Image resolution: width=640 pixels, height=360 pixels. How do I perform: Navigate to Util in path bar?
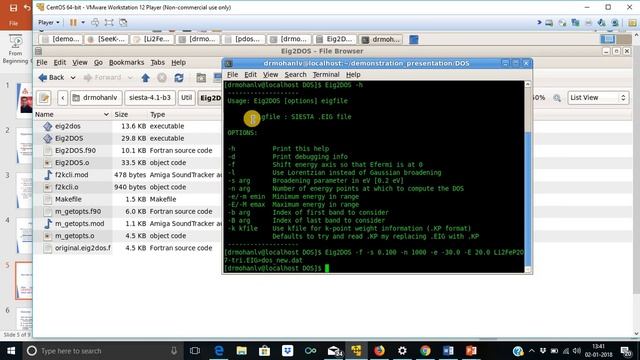186,98
